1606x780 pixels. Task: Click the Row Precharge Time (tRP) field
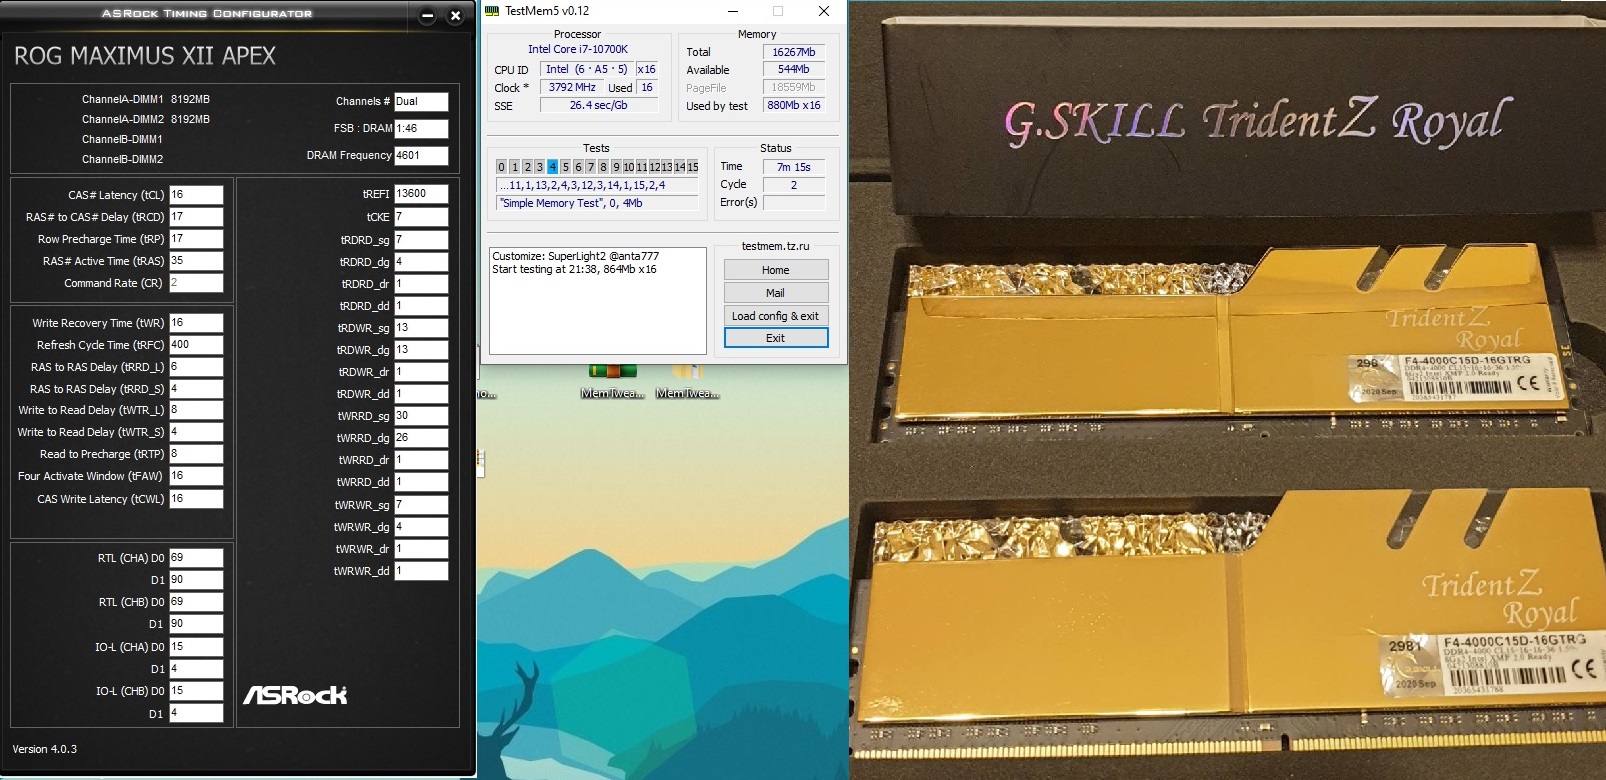[x=196, y=239]
